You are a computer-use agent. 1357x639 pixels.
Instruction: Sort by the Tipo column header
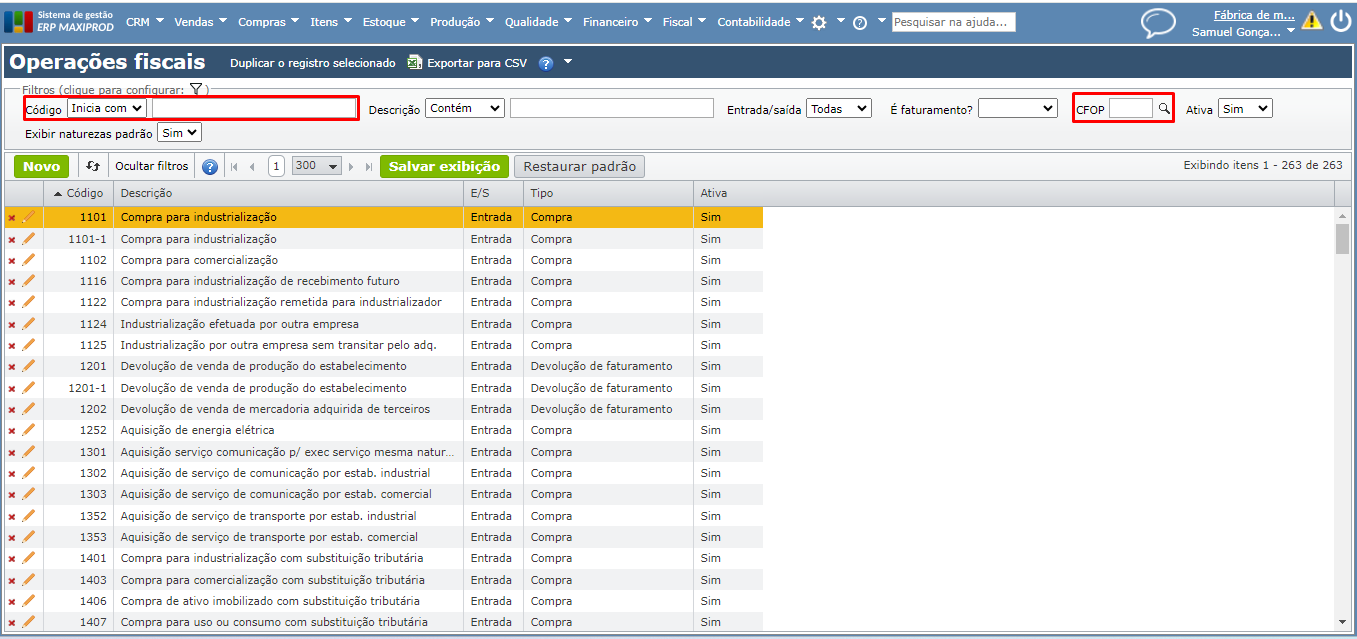point(608,193)
